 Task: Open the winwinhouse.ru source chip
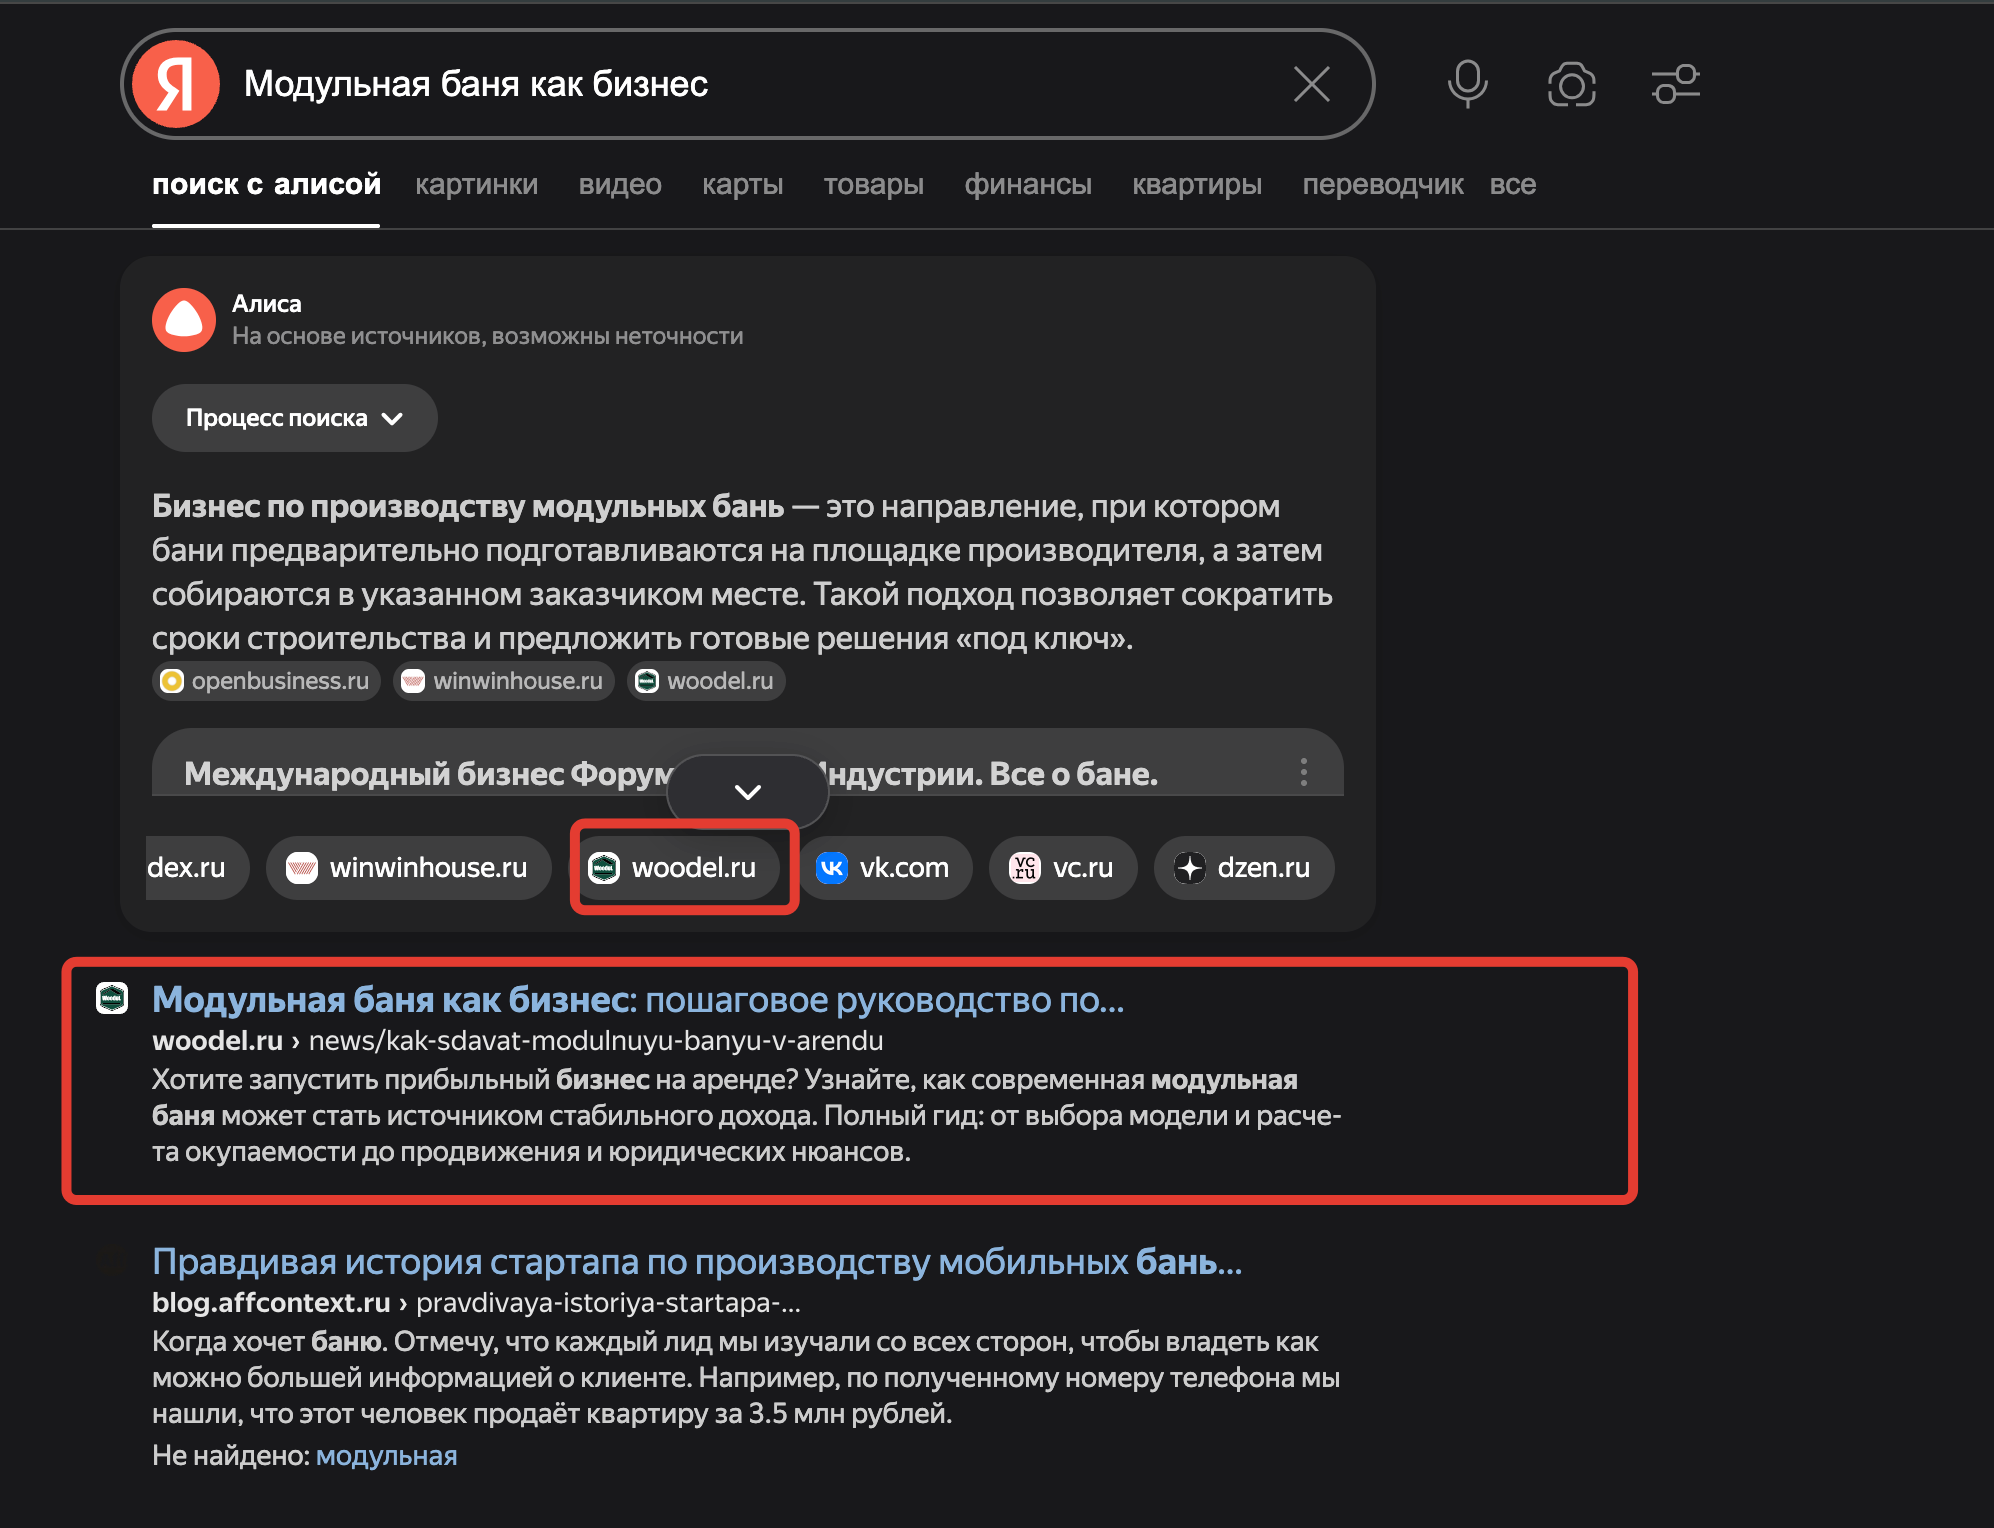click(407, 868)
